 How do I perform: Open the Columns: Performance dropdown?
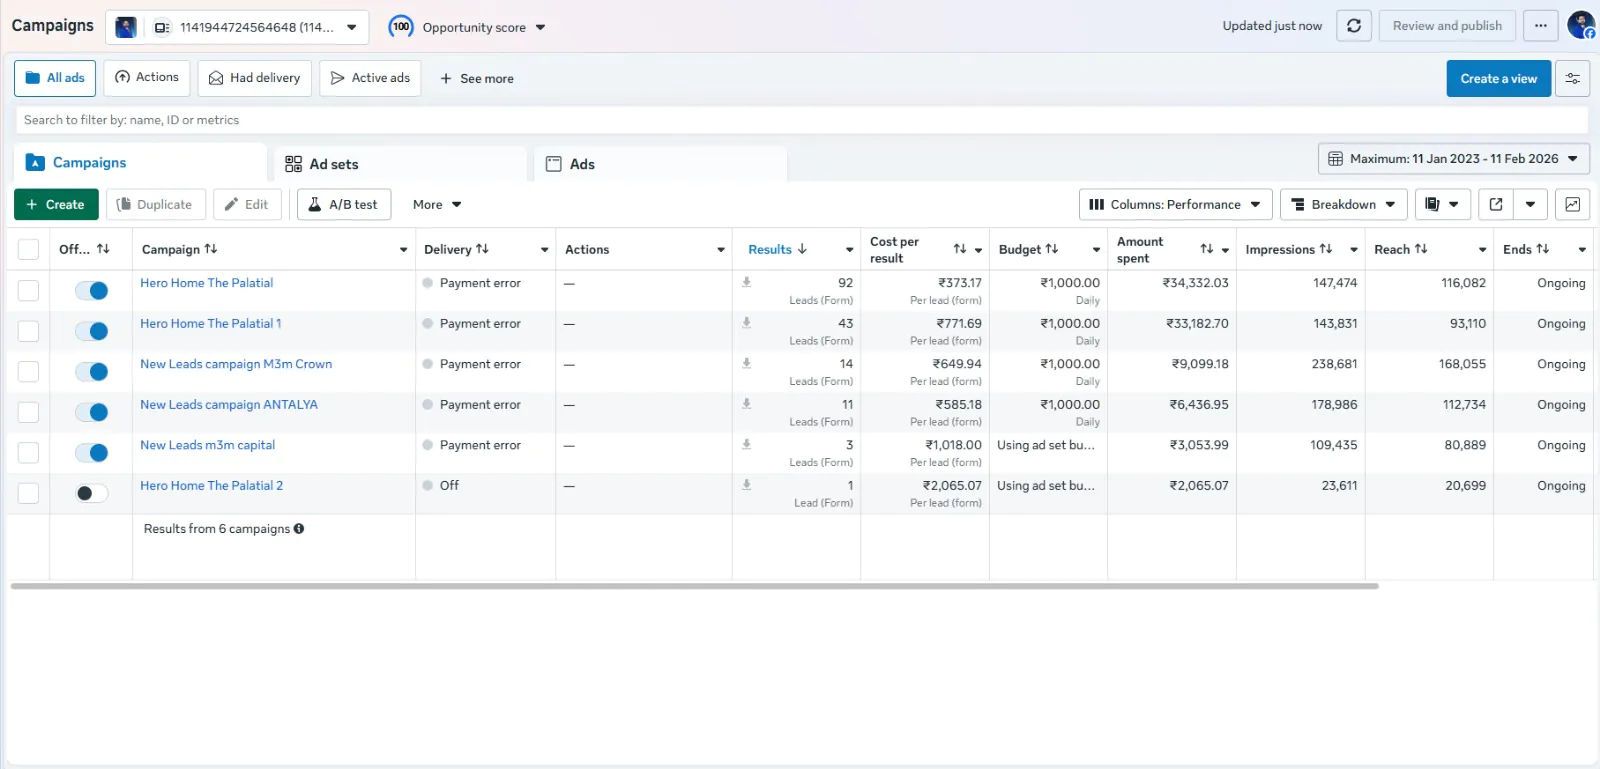tap(1176, 204)
